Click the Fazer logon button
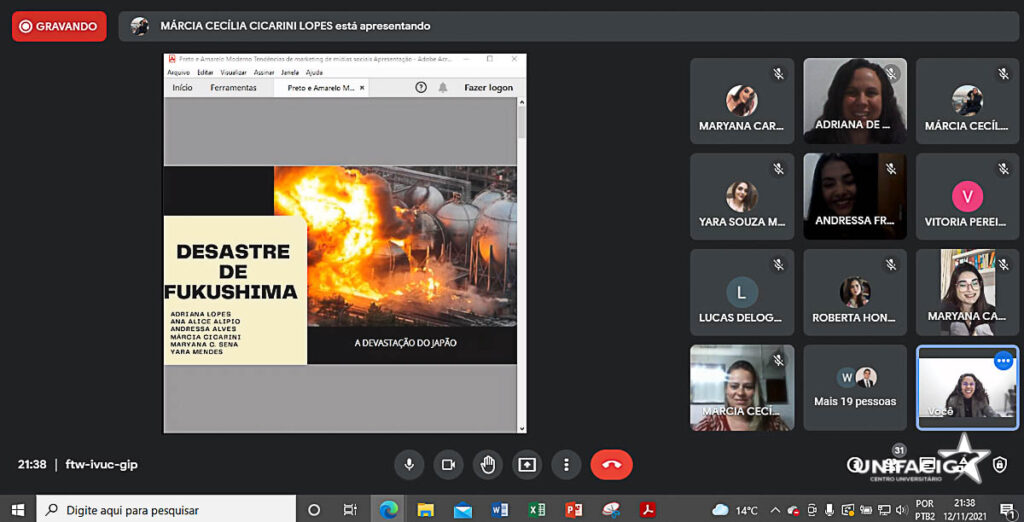1024x522 pixels. pyautogui.click(x=488, y=88)
